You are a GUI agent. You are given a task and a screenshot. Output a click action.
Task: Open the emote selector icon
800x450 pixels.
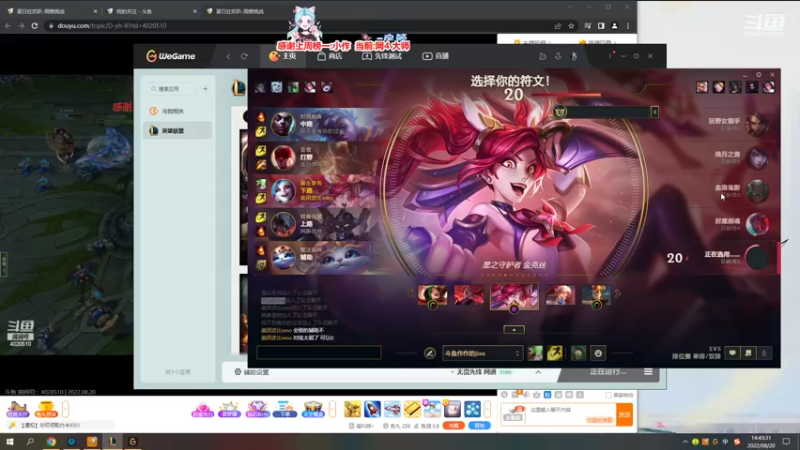598,353
